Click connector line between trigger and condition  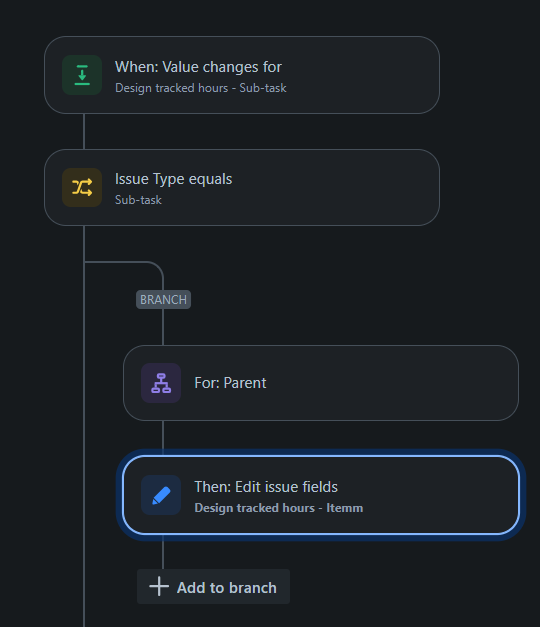(84, 132)
